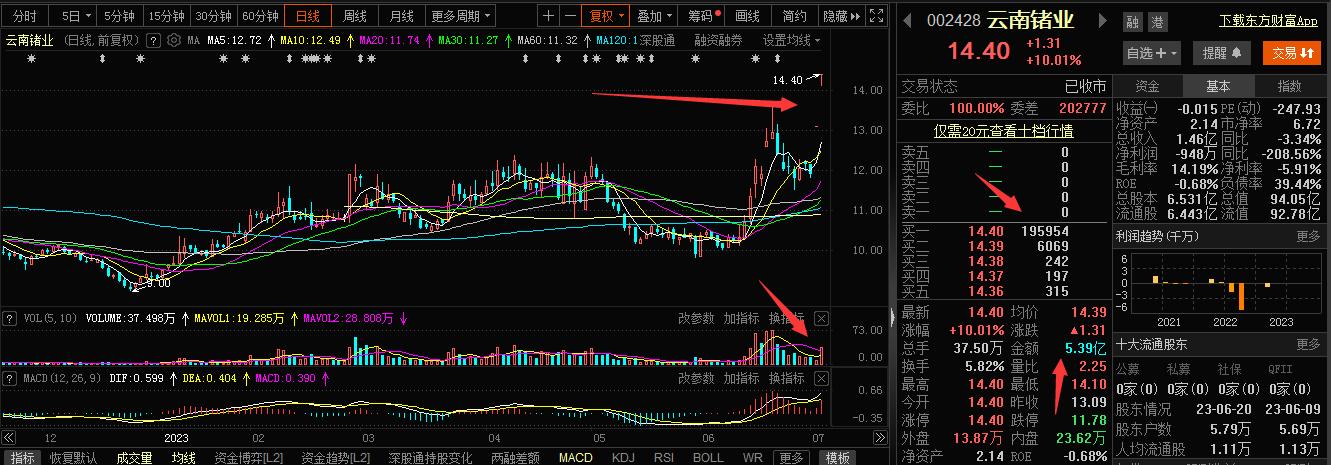Click 更多 next to 利润趋势

1308,236
